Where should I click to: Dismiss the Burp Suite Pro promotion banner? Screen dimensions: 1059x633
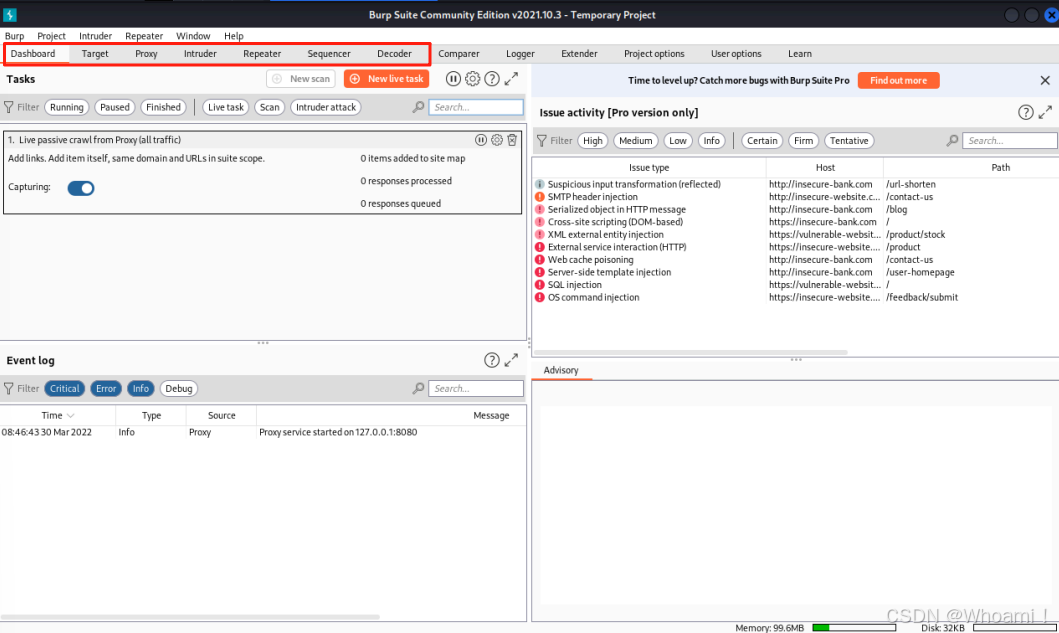[x=1045, y=80]
